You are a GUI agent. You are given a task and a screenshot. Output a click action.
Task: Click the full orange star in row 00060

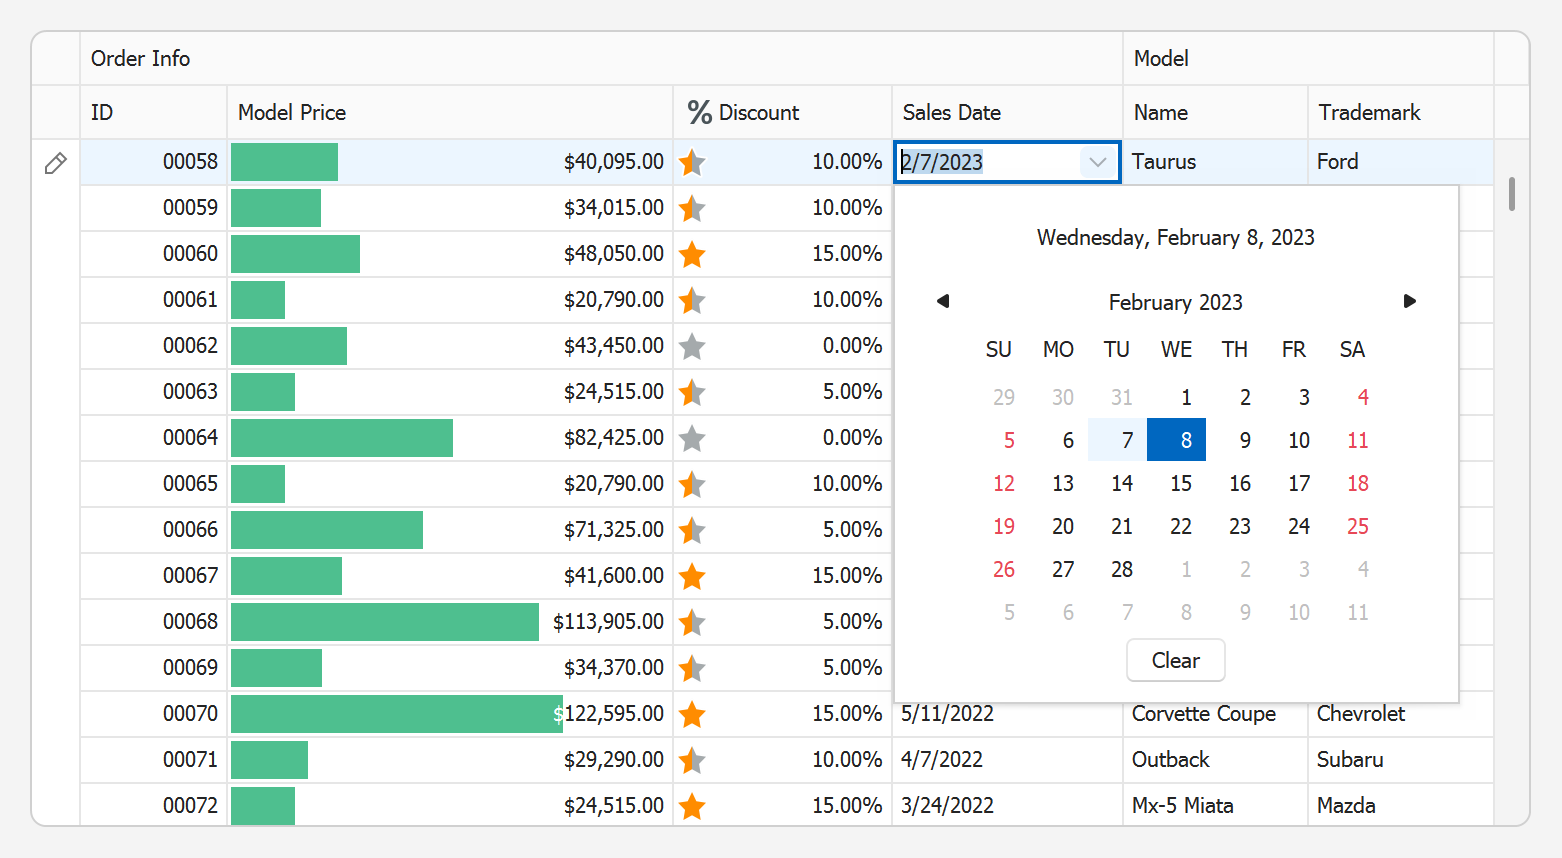click(x=692, y=254)
